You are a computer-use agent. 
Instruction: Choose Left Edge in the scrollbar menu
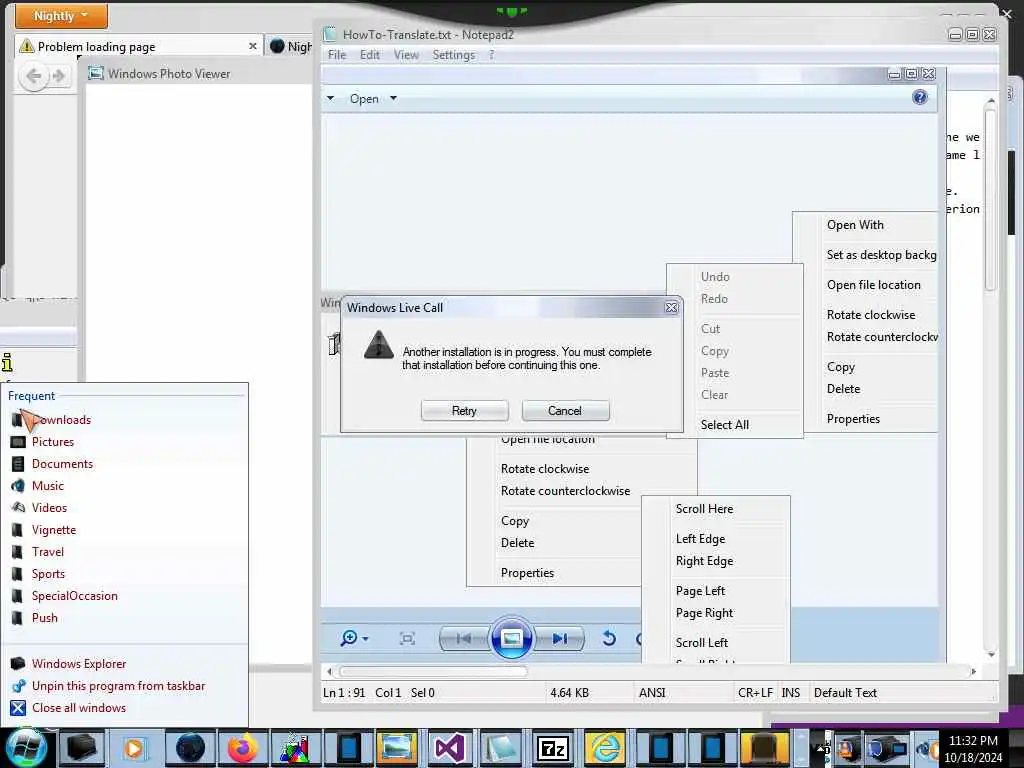(700, 539)
